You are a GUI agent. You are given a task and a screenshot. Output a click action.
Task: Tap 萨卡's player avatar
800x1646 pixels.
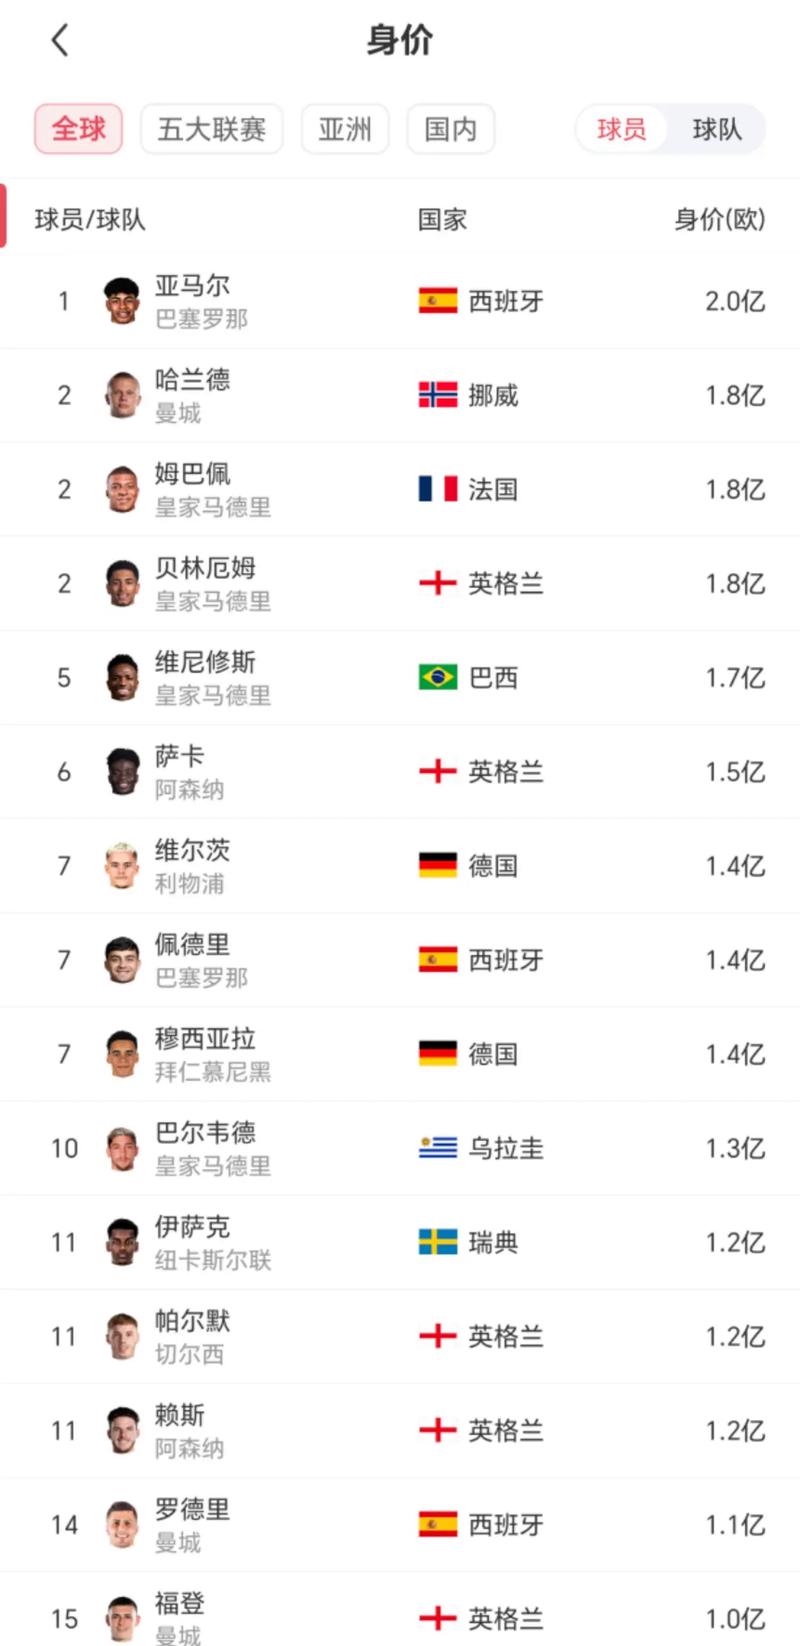click(122, 772)
